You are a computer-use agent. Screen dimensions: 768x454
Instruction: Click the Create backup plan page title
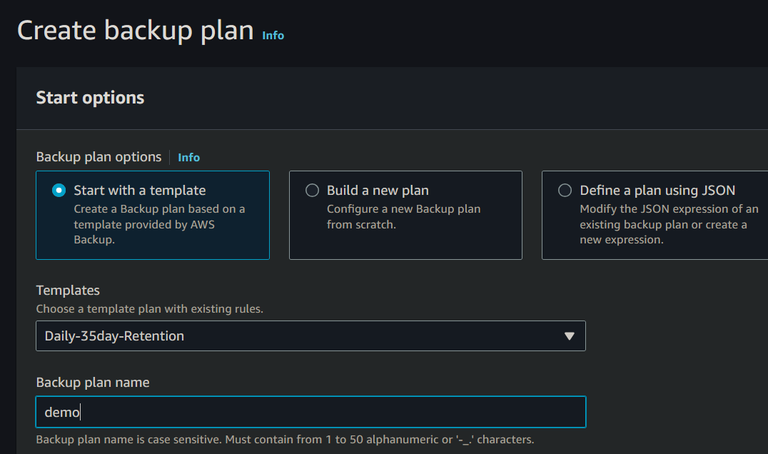coord(135,30)
